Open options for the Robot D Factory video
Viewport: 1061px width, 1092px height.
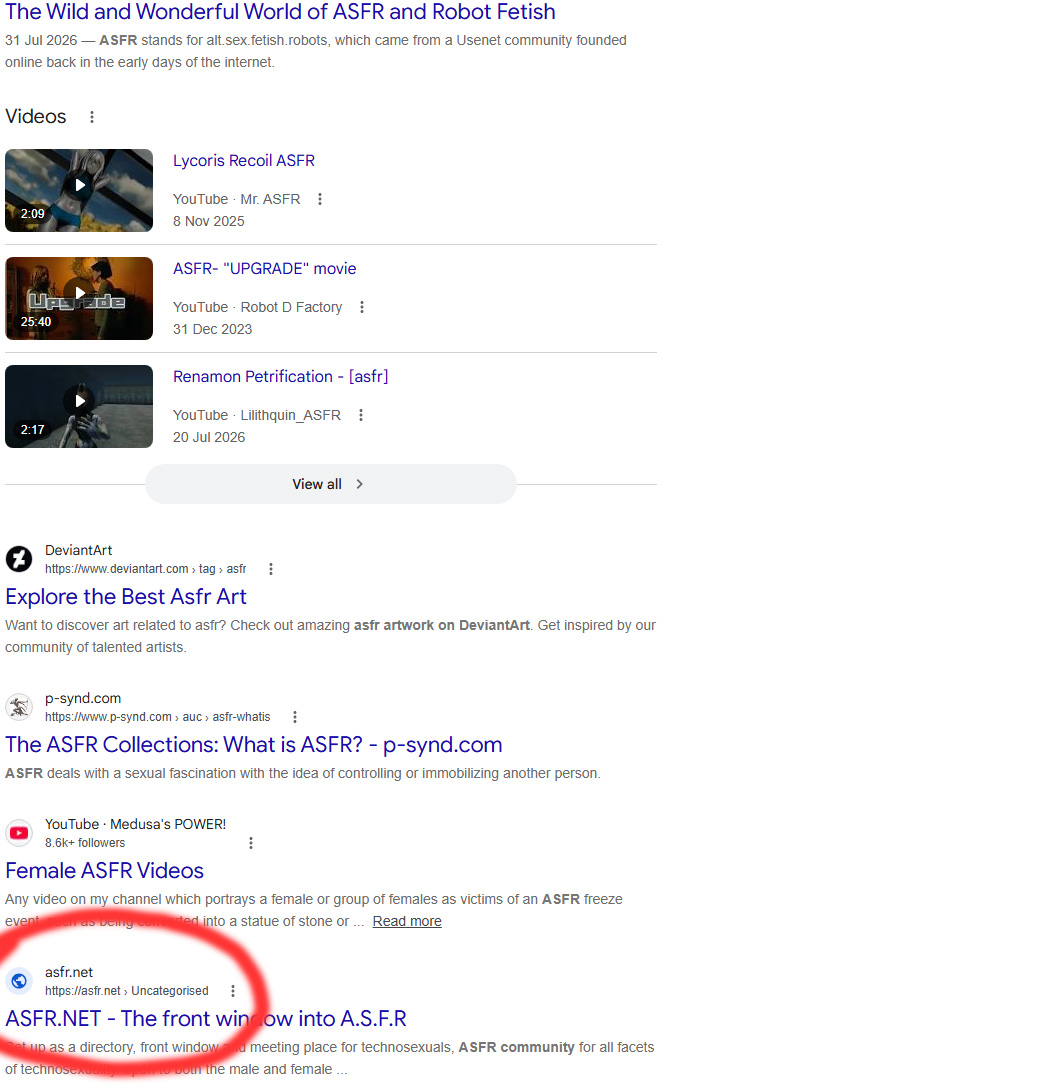pyautogui.click(x=362, y=307)
